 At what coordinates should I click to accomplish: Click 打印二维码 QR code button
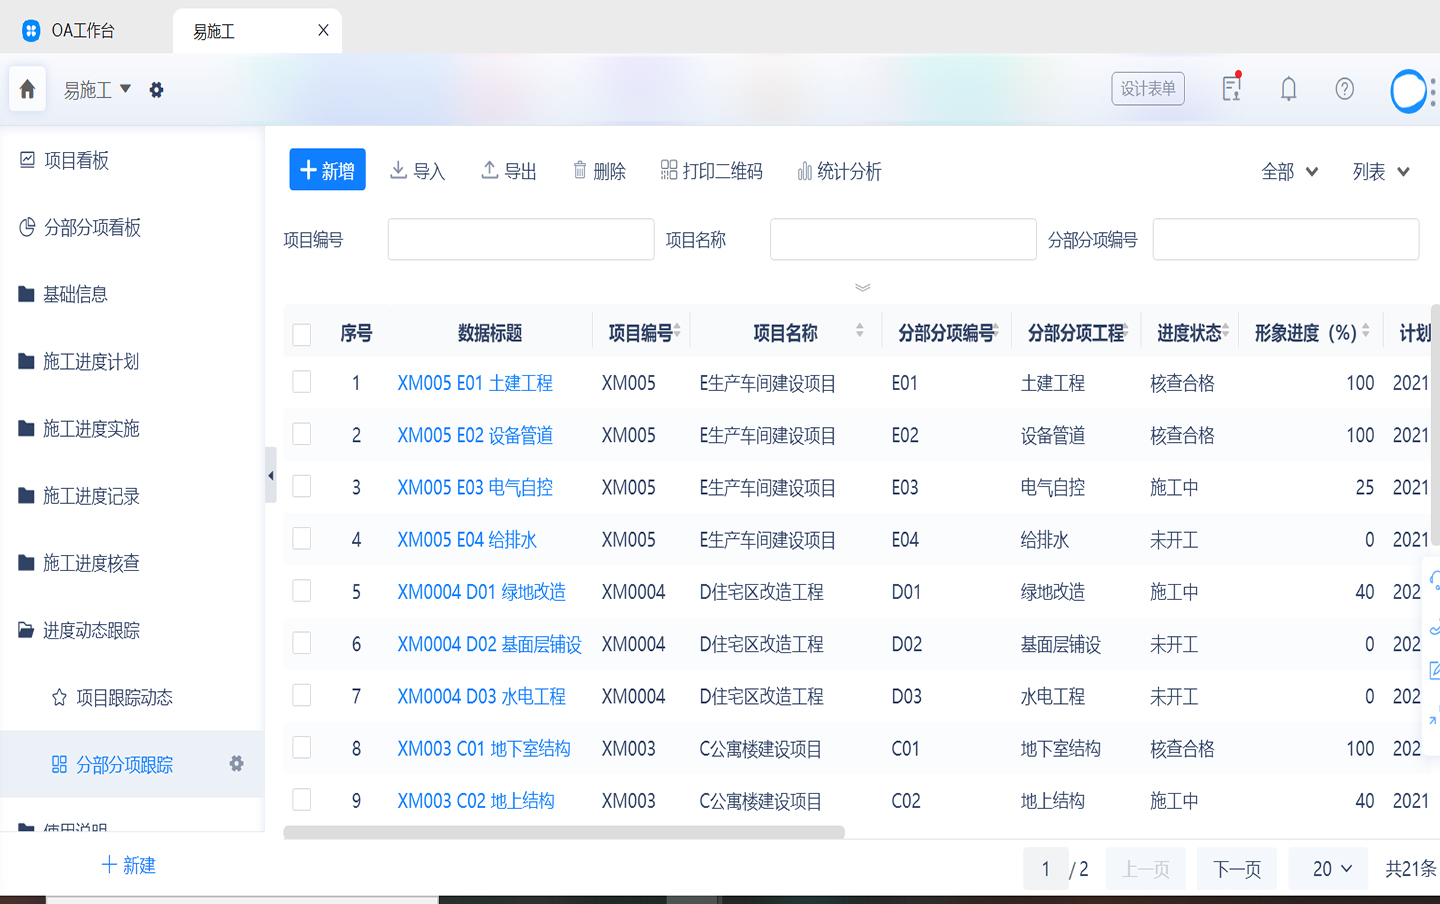point(712,171)
